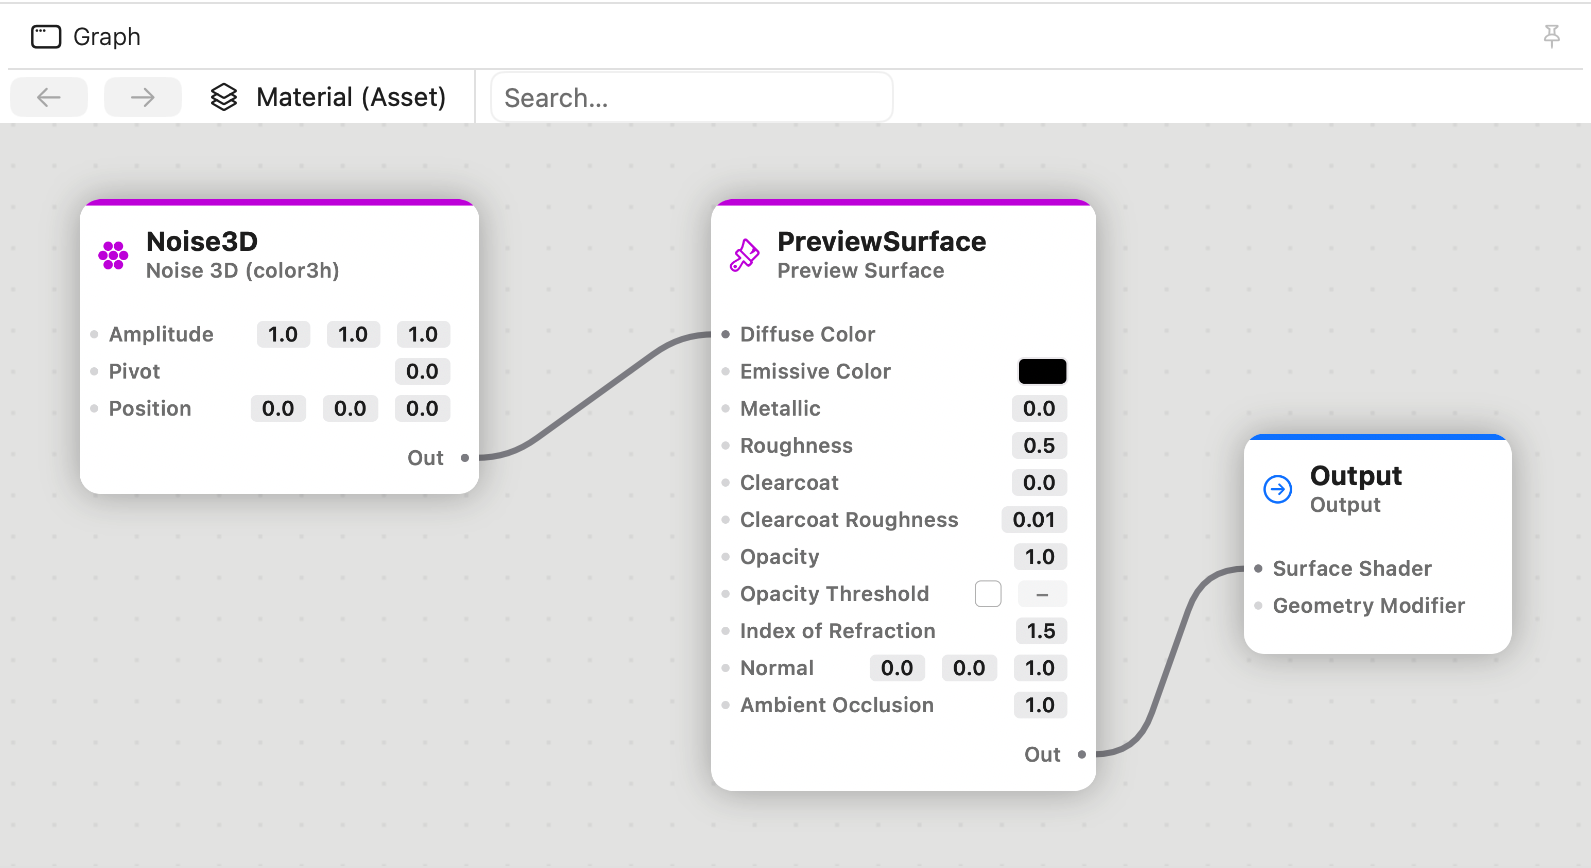Screen dimensions: 1591x868
Task: Click the Geometry Modifier label
Action: tap(1369, 605)
